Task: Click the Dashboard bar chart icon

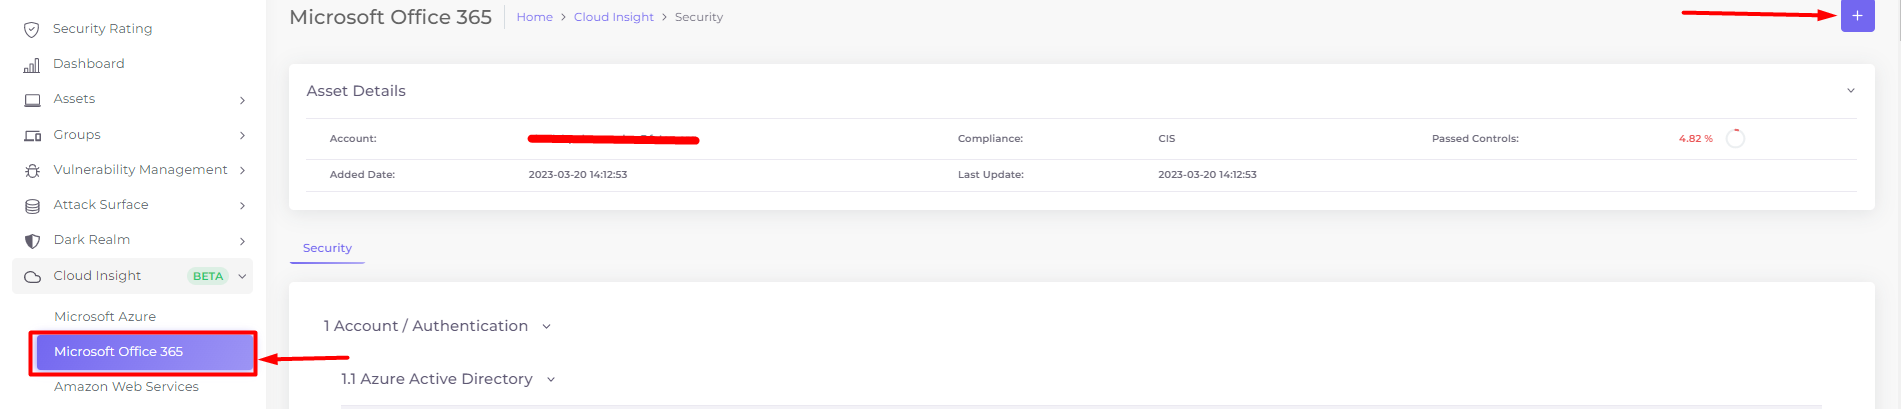Action: click(32, 65)
